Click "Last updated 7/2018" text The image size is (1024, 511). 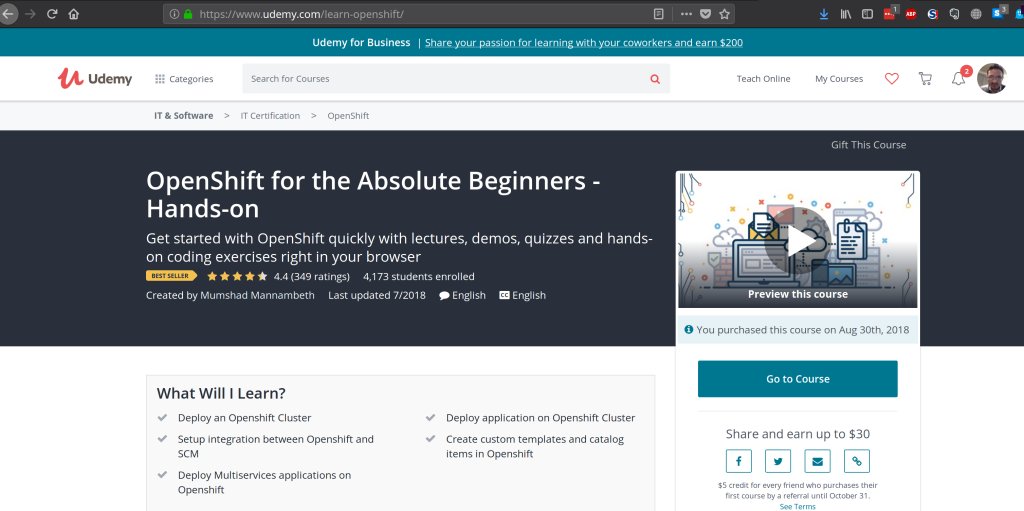click(377, 295)
